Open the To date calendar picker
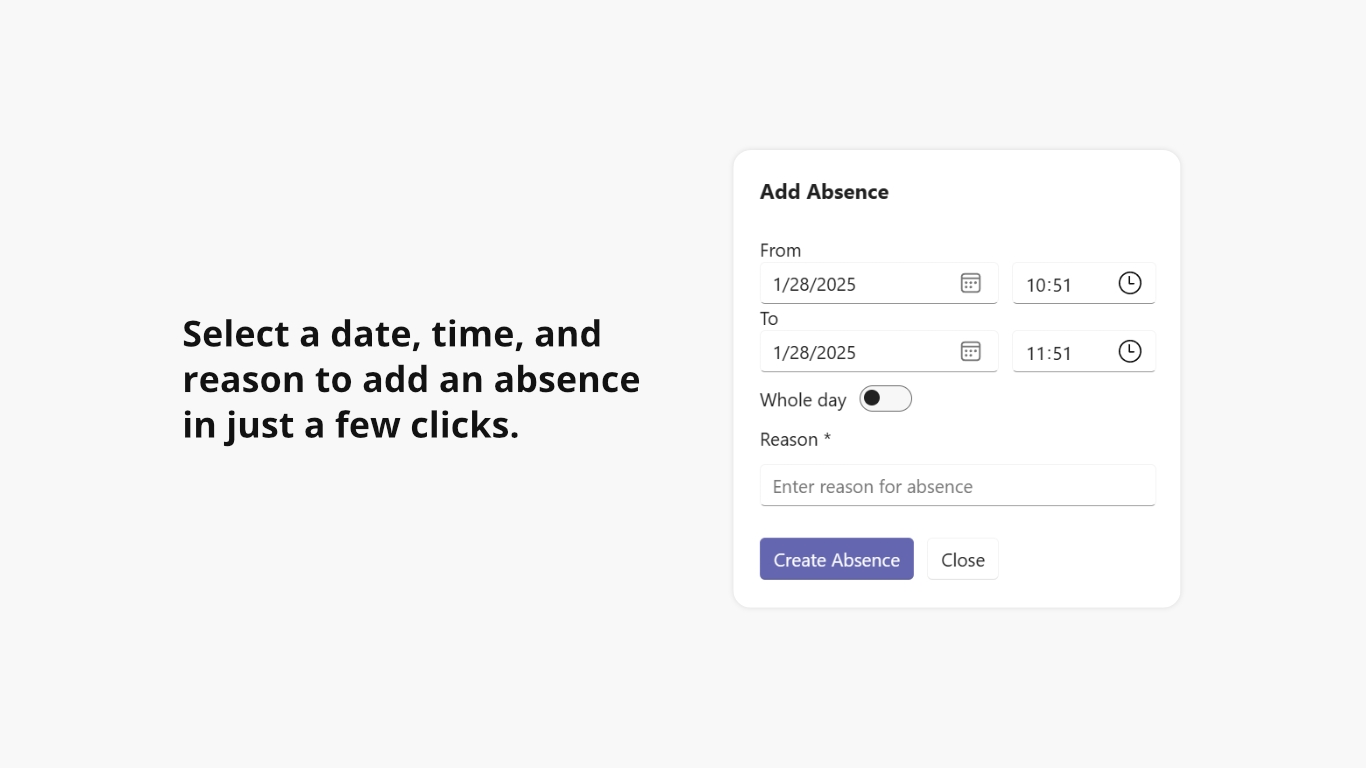The width and height of the screenshot is (1366, 768). tap(970, 351)
